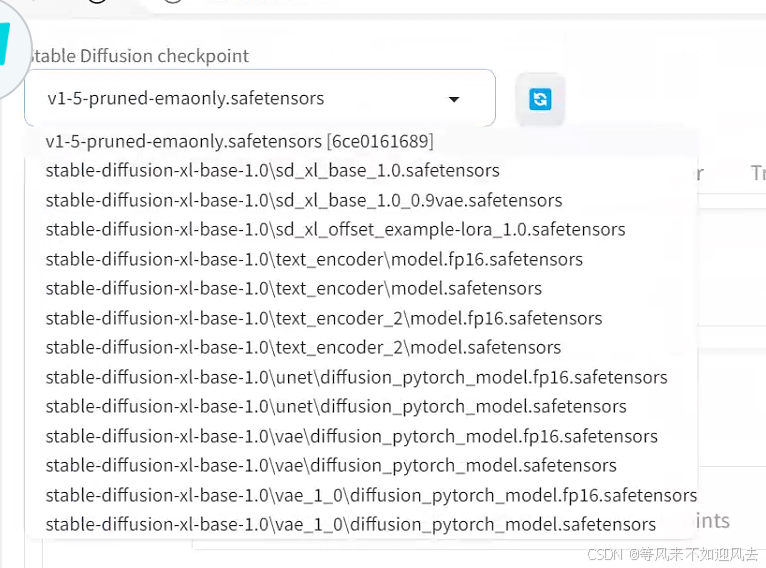Viewport: 766px width, 568px height.
Task: Select sd_xl_base_1.0_0.9vae.safetensors option
Action: click(x=362, y=200)
